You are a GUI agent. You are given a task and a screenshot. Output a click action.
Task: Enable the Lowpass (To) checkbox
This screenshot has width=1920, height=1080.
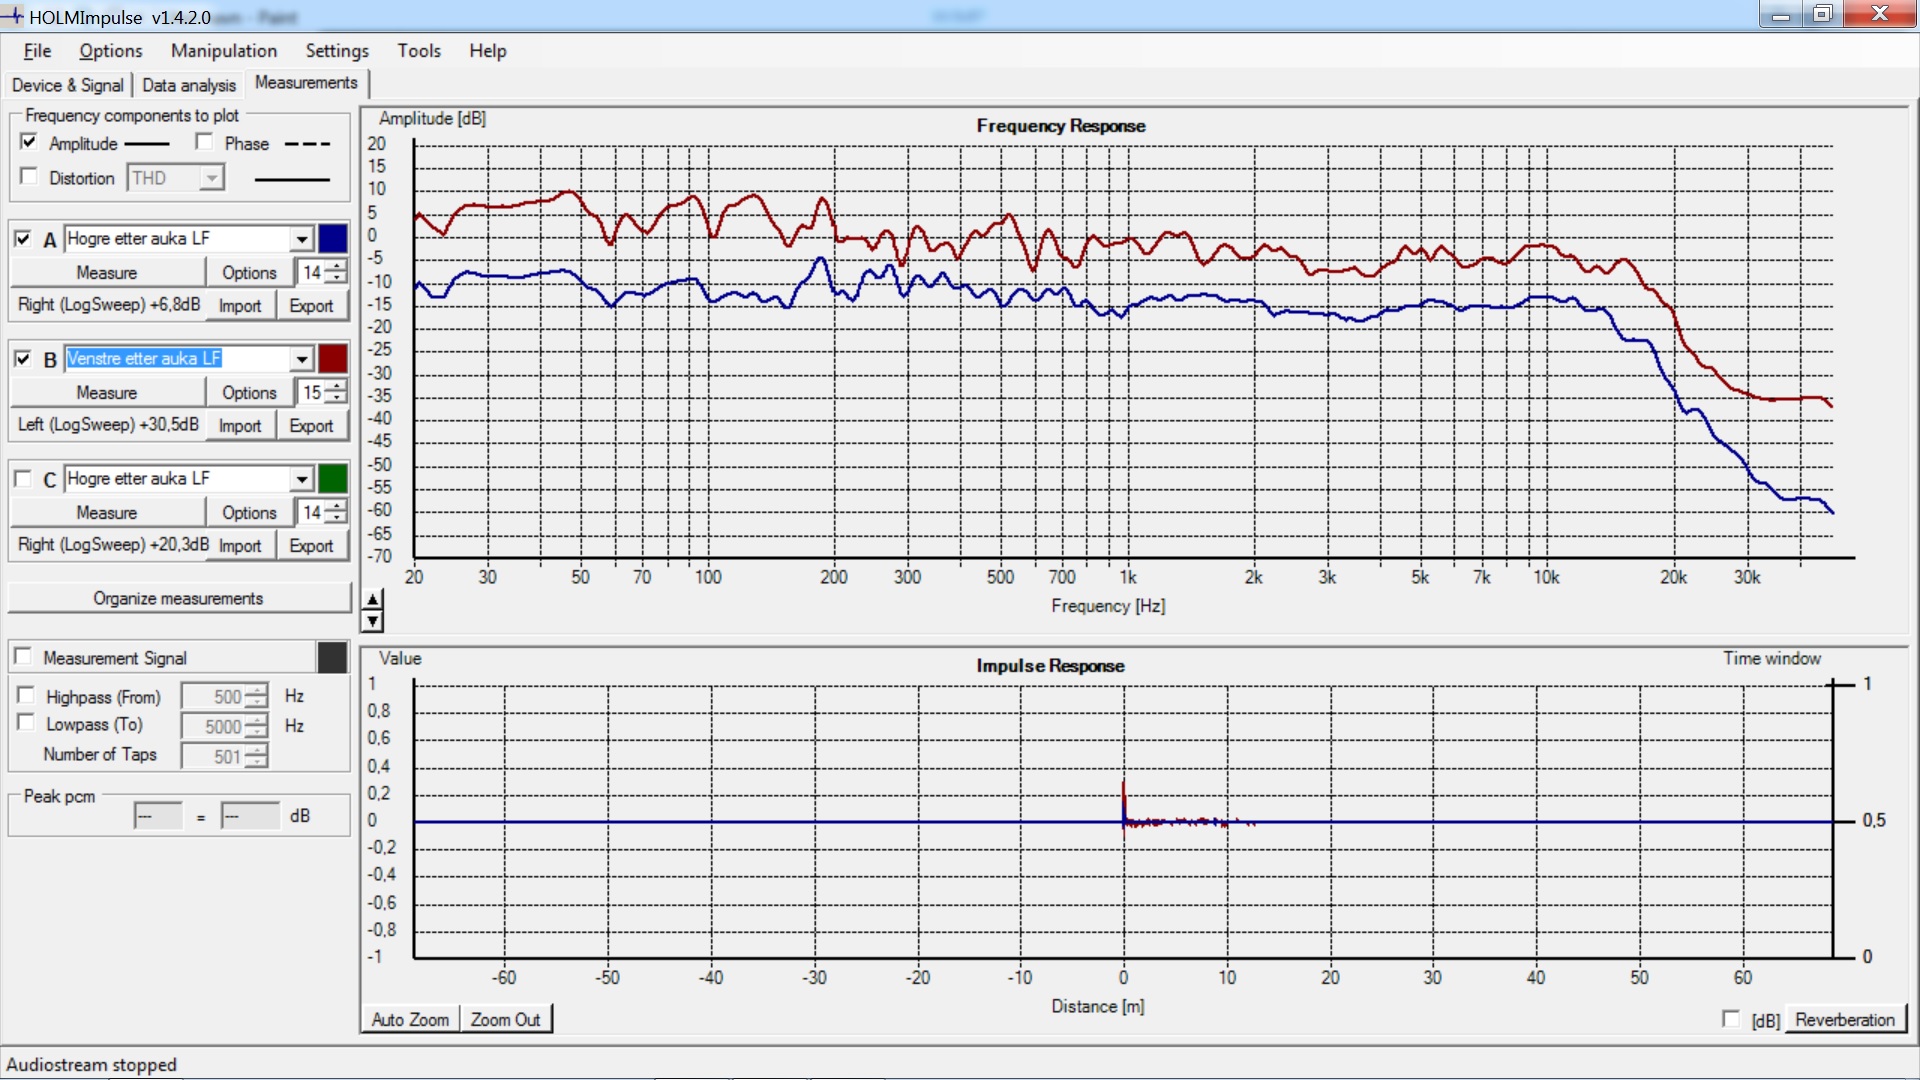coord(26,724)
